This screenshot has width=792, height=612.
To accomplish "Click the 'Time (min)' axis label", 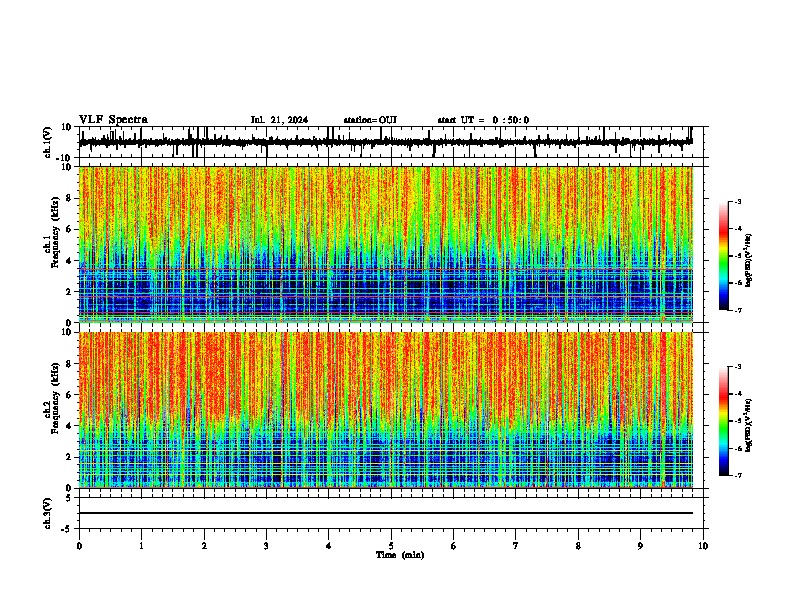I will point(400,555).
